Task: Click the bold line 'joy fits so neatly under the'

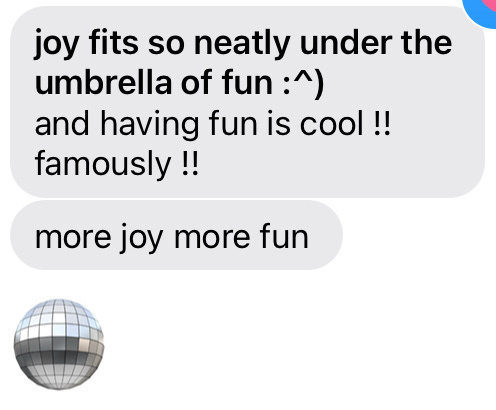Action: click(243, 44)
